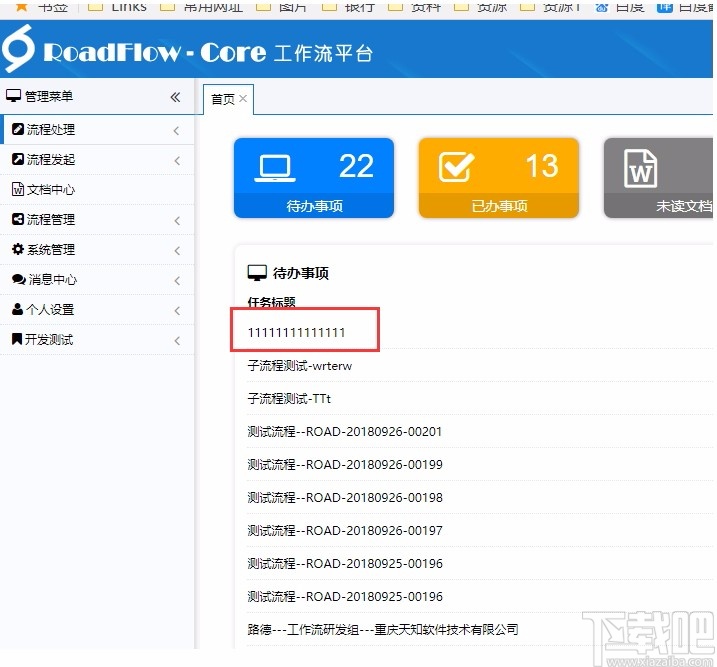The width and height of the screenshot is (717, 667).
Task: Open the 流程发起 menu item
Action: pos(97,160)
